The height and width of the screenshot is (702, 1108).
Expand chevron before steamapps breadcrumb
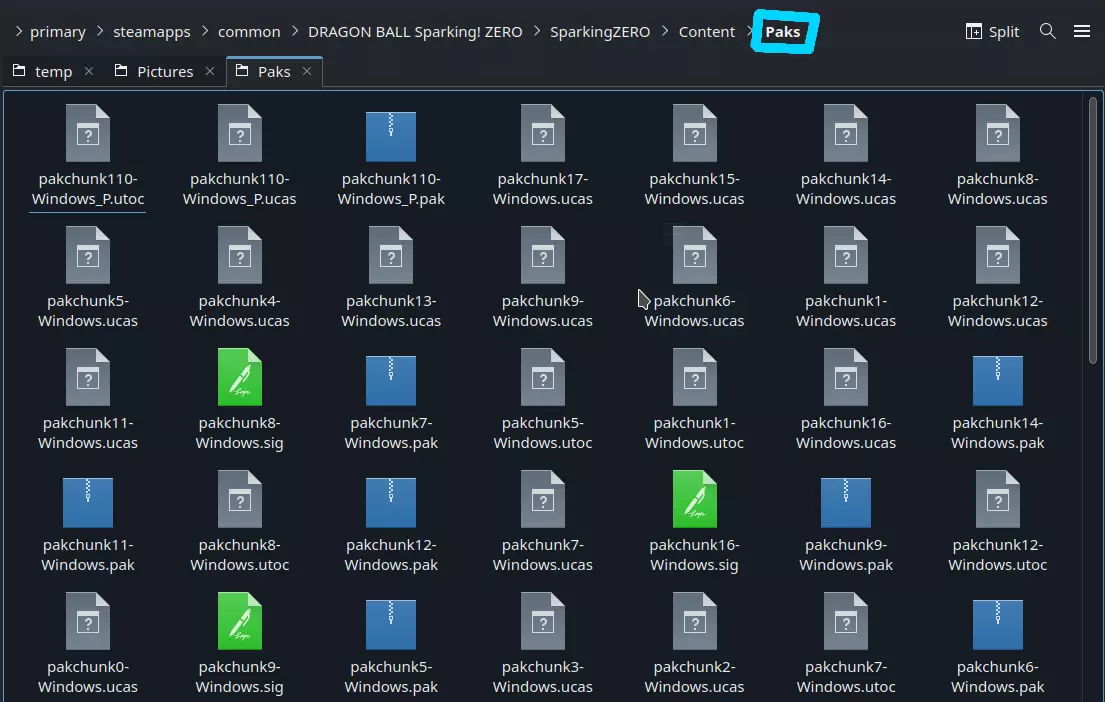click(100, 31)
